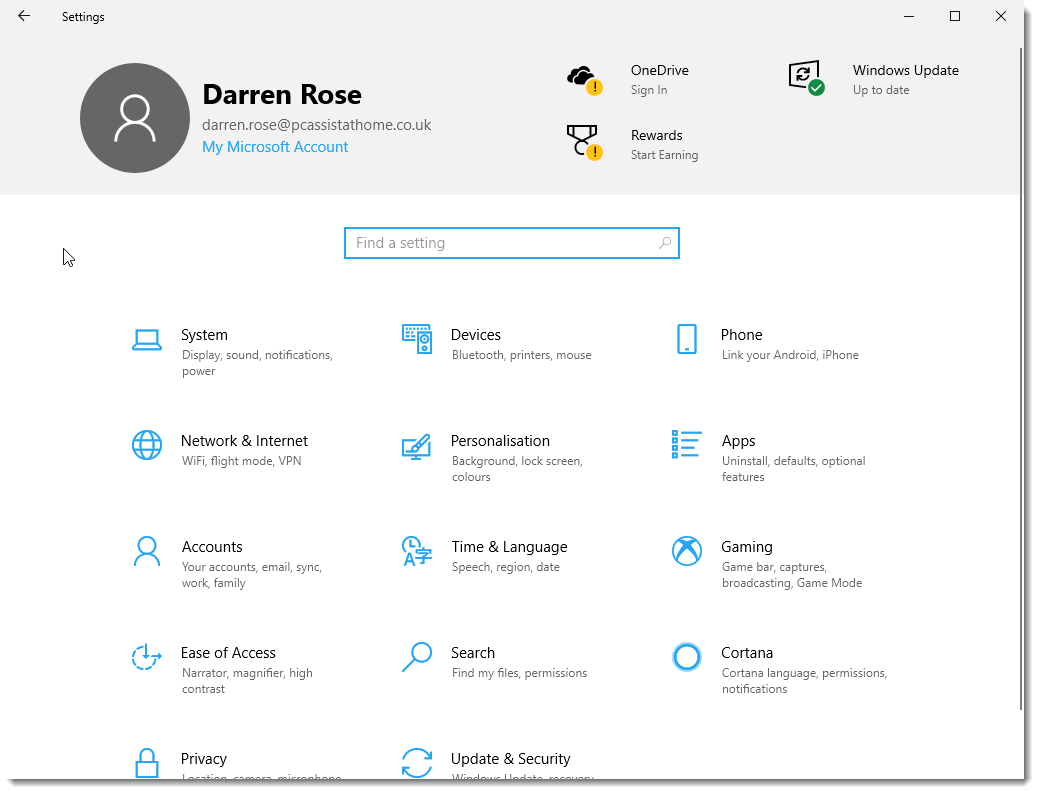Go back using the back arrow
The image size is (1039, 794).
coord(24,16)
